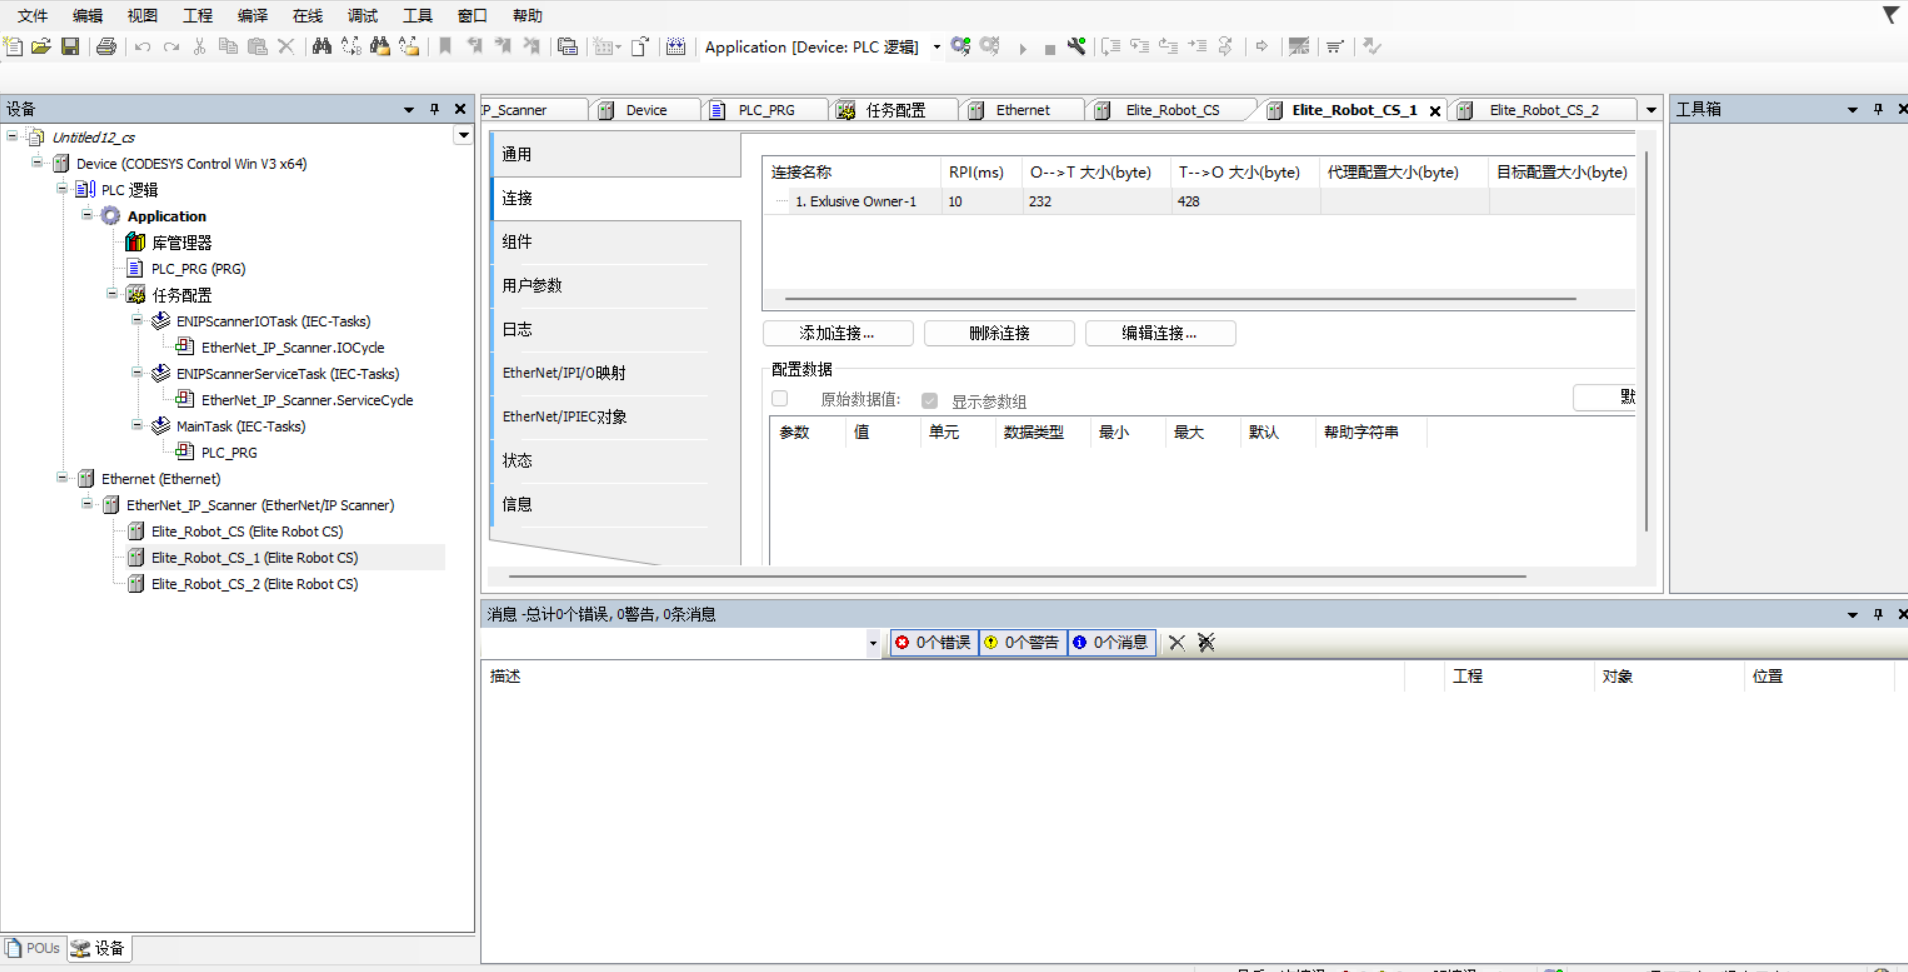Image resolution: width=1908 pixels, height=972 pixels.
Task: Click the 添加连接... button
Action: (837, 333)
